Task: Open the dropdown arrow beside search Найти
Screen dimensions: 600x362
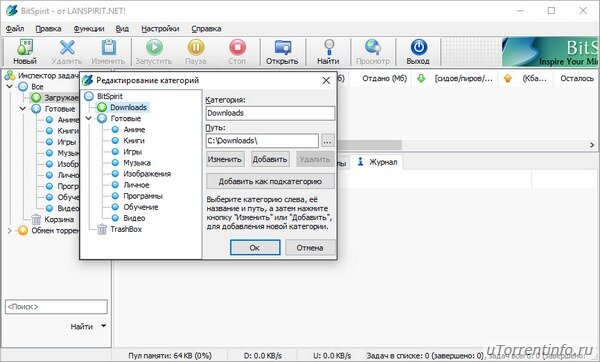Action: tap(103, 326)
